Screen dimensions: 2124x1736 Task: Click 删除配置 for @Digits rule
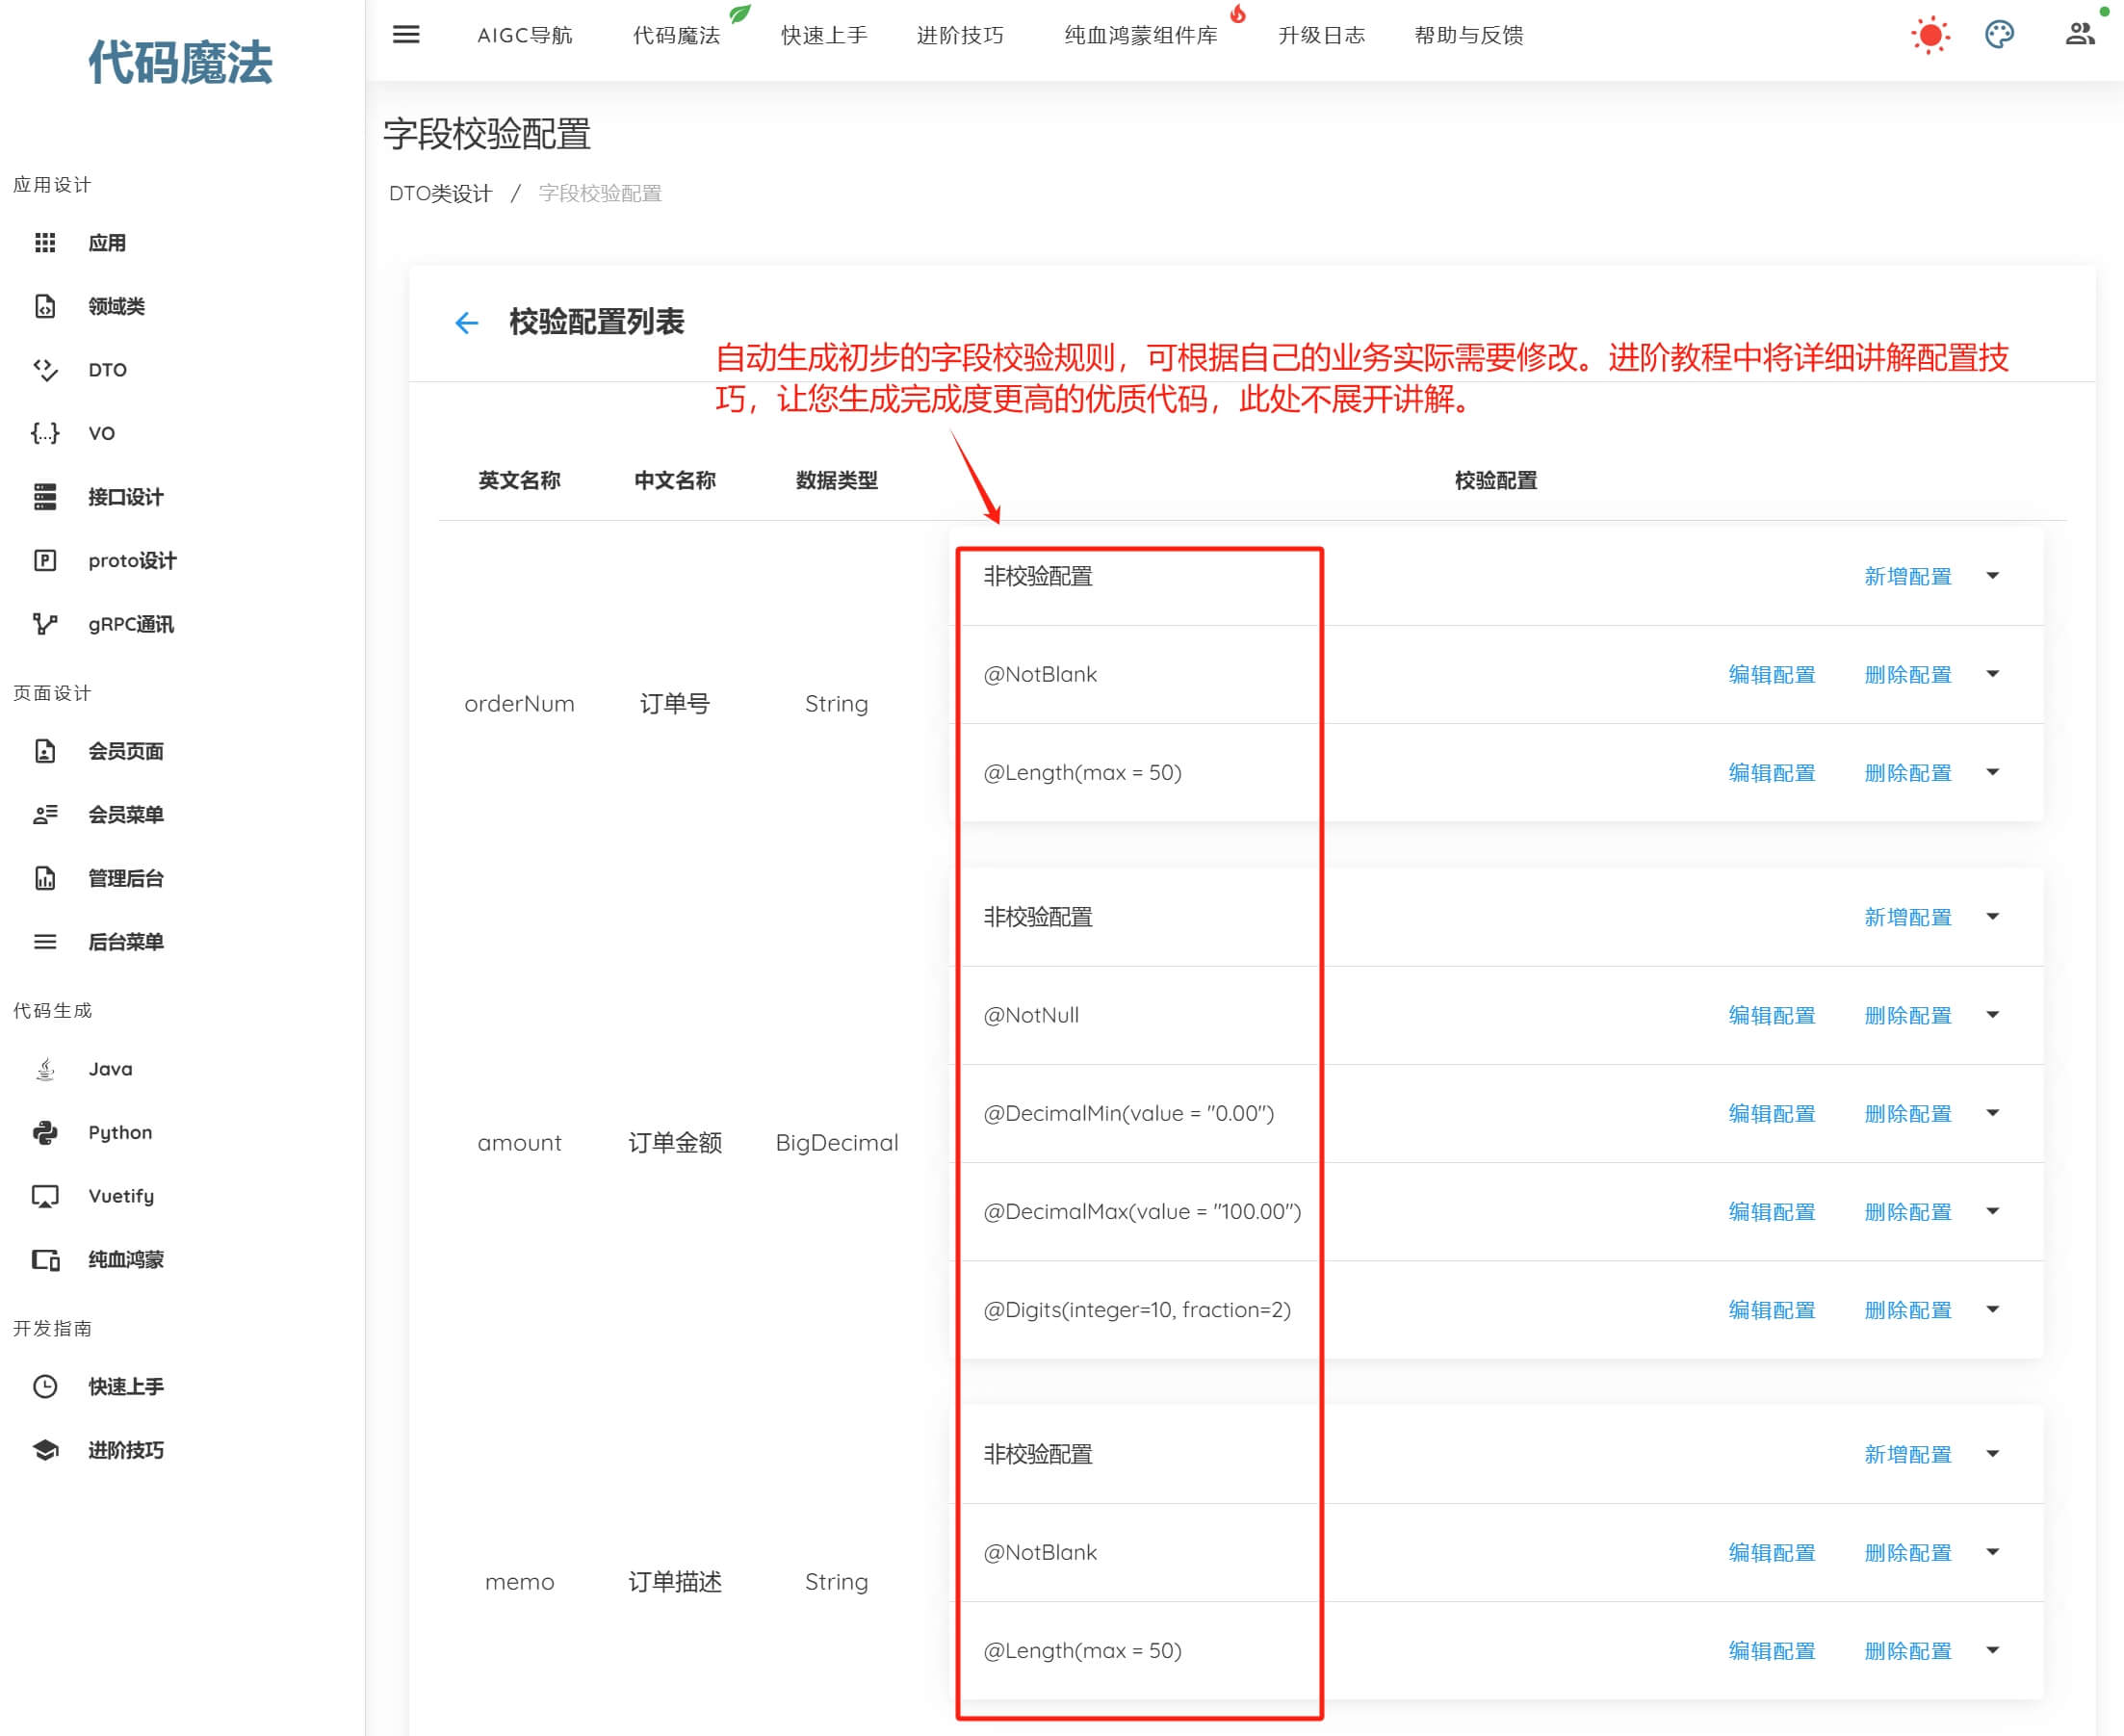point(1907,1310)
